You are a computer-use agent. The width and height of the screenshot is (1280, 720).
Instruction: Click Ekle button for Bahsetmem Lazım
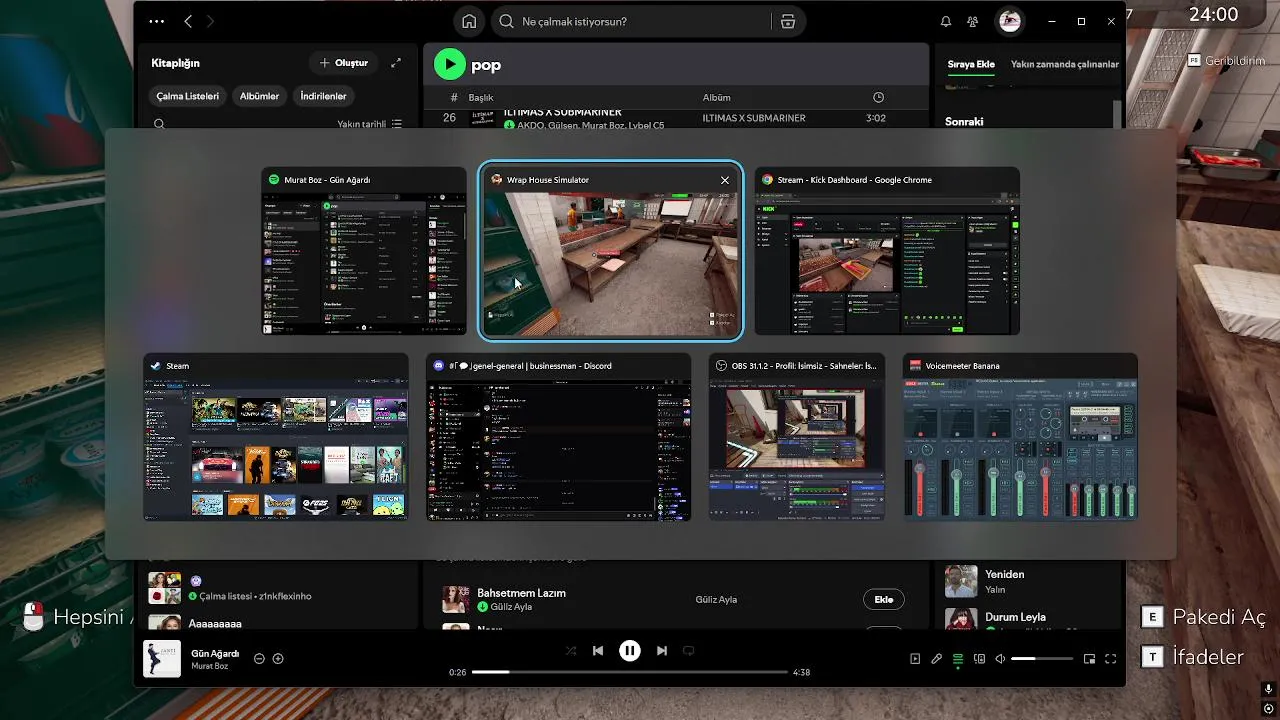click(x=883, y=600)
